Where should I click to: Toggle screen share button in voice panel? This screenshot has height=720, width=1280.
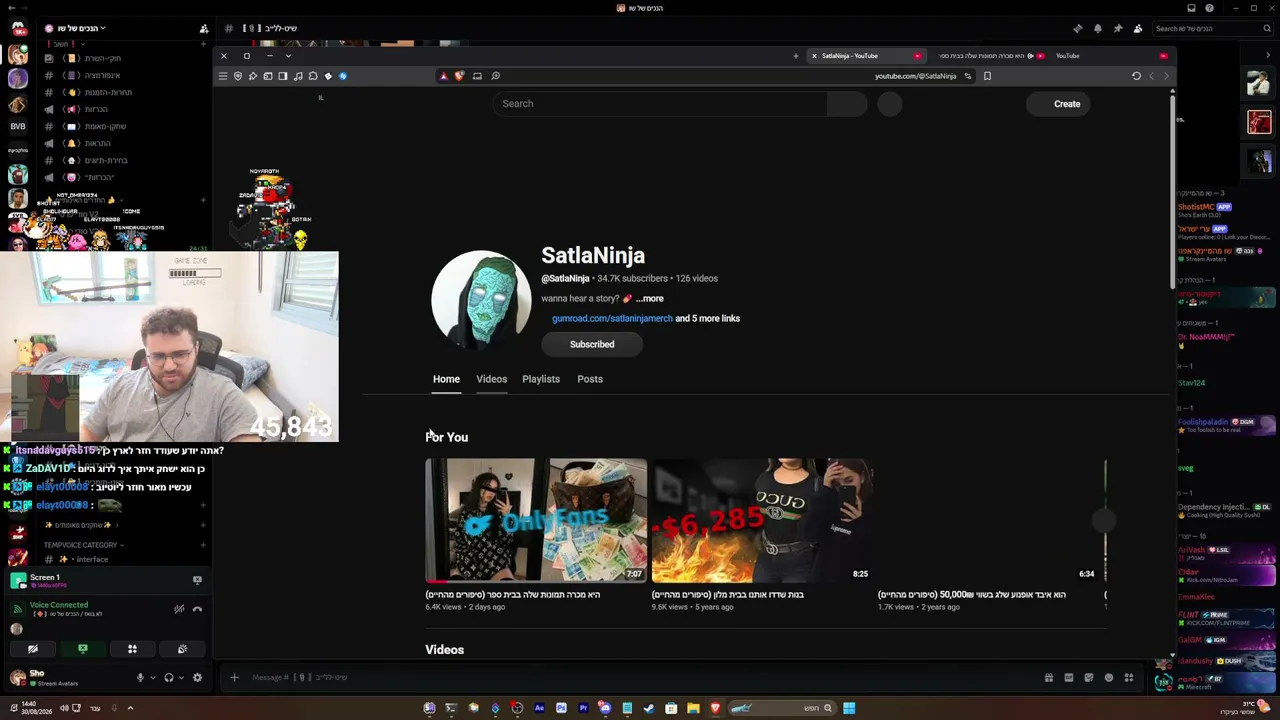tap(83, 649)
